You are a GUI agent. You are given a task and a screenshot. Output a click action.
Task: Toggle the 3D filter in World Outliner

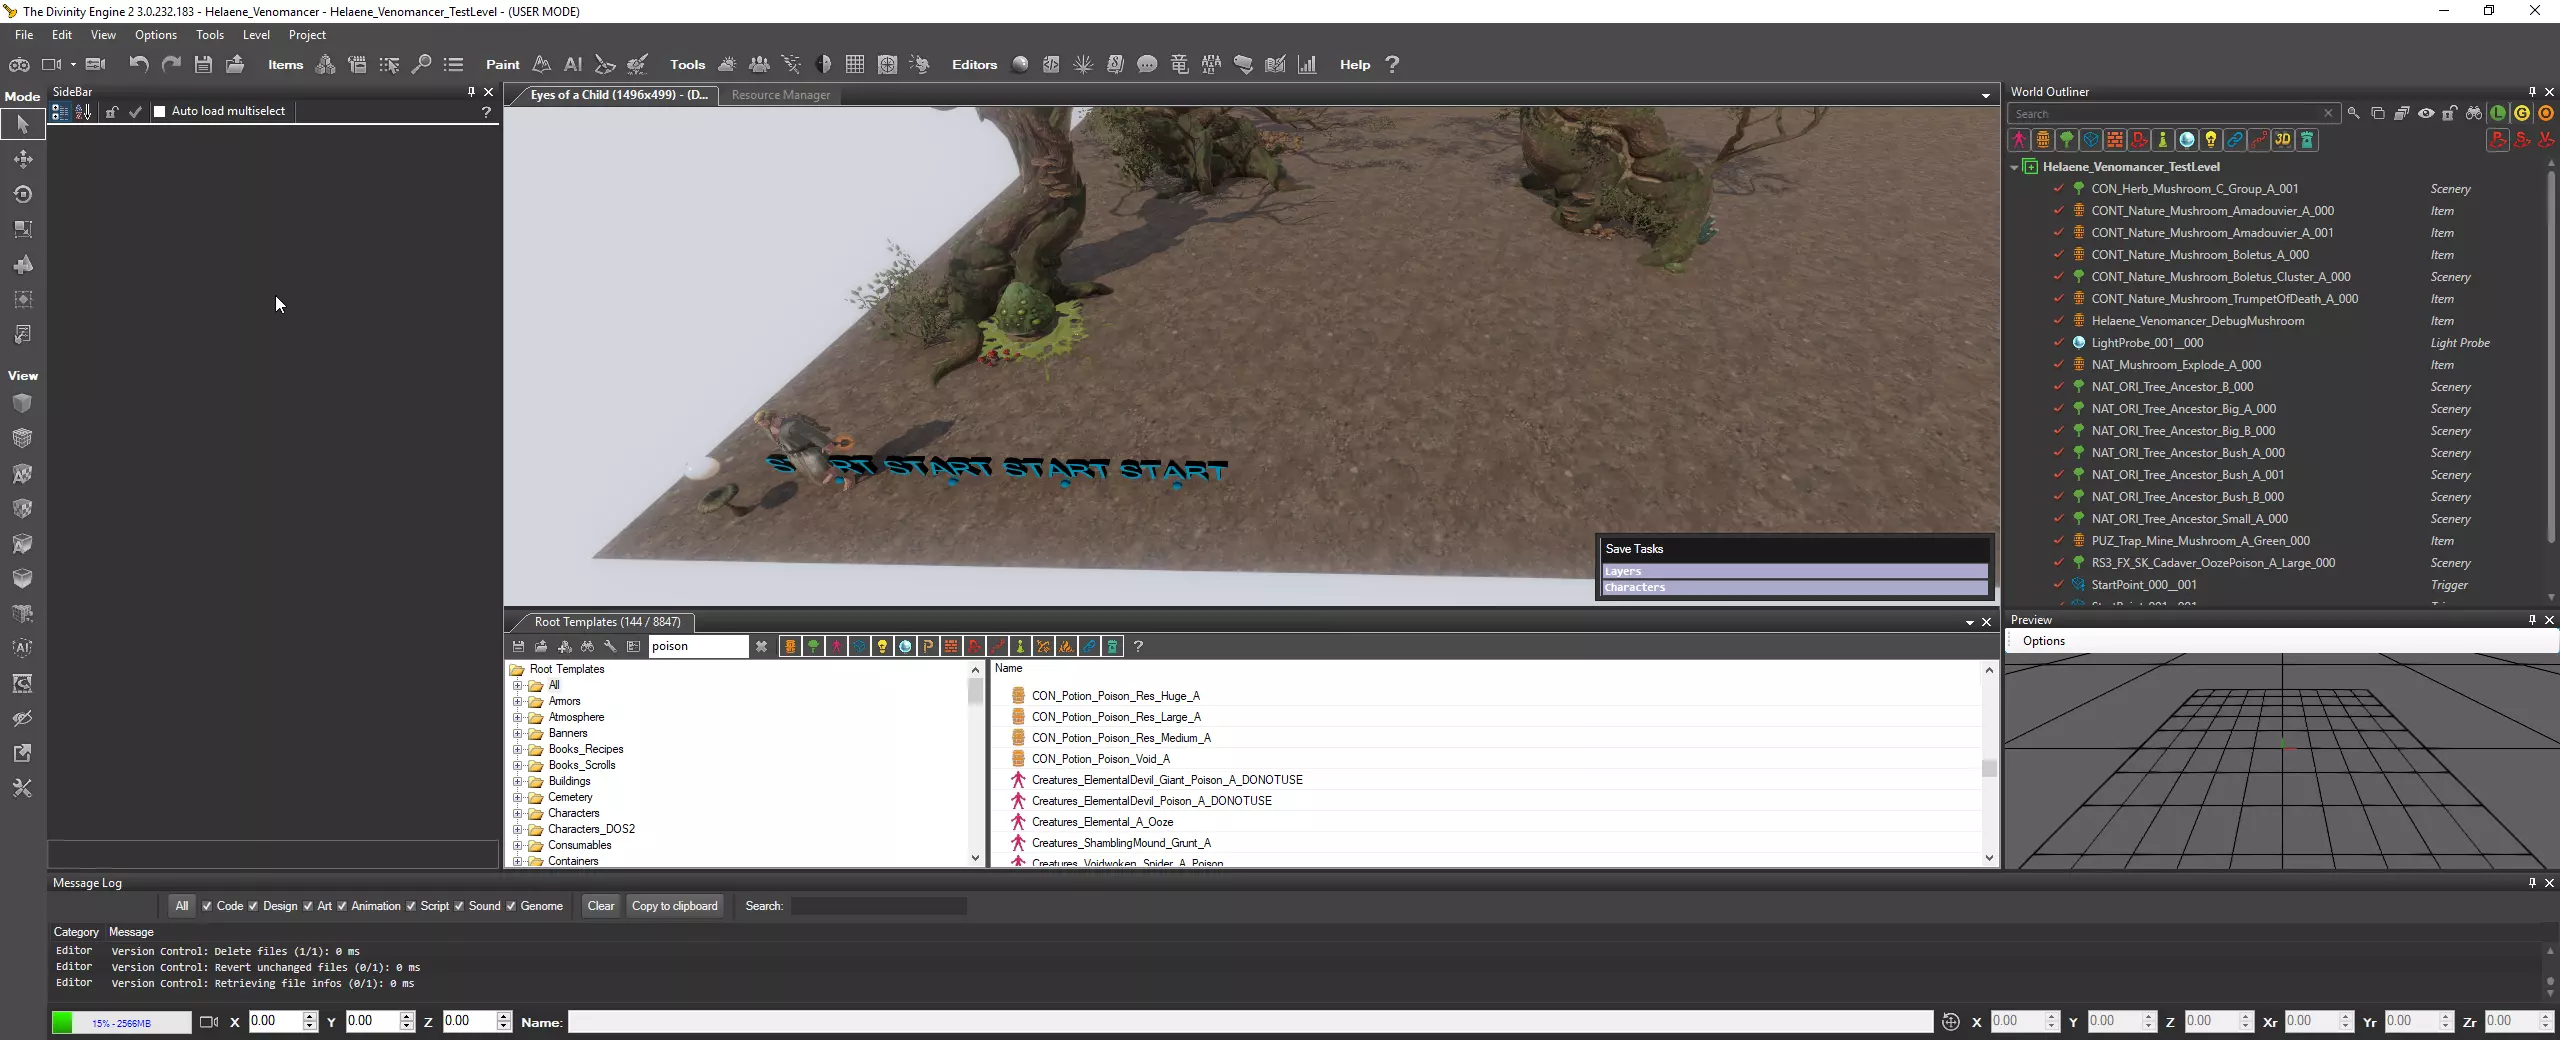tap(2283, 140)
